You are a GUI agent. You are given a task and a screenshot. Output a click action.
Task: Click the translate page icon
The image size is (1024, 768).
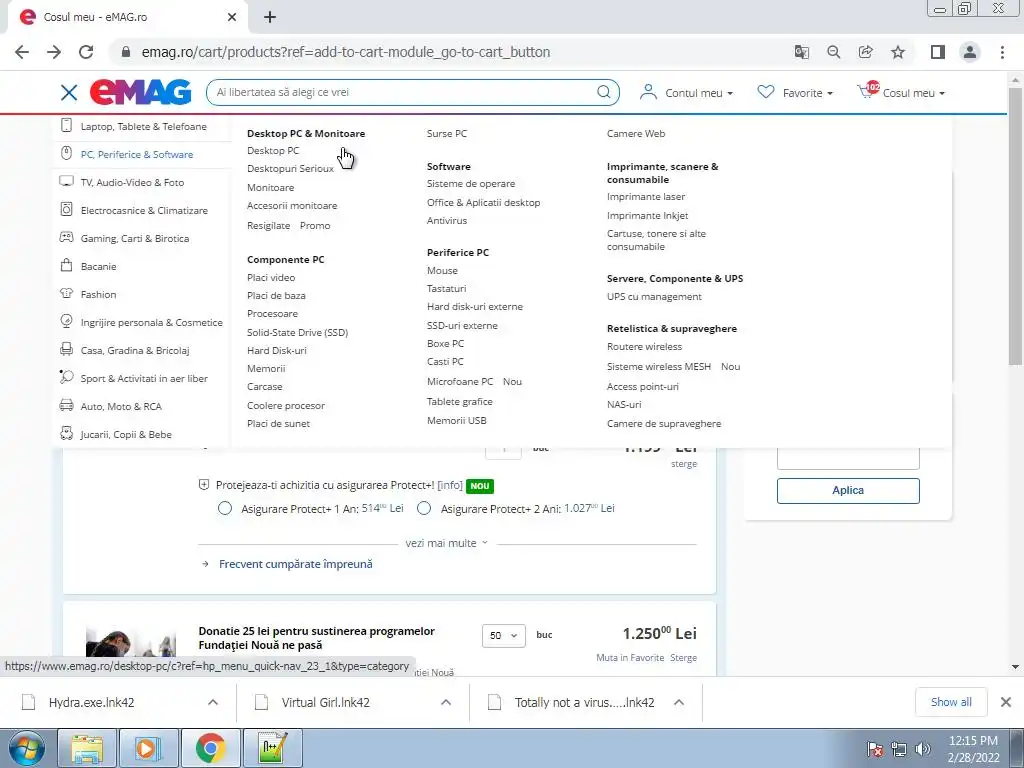coord(801,52)
